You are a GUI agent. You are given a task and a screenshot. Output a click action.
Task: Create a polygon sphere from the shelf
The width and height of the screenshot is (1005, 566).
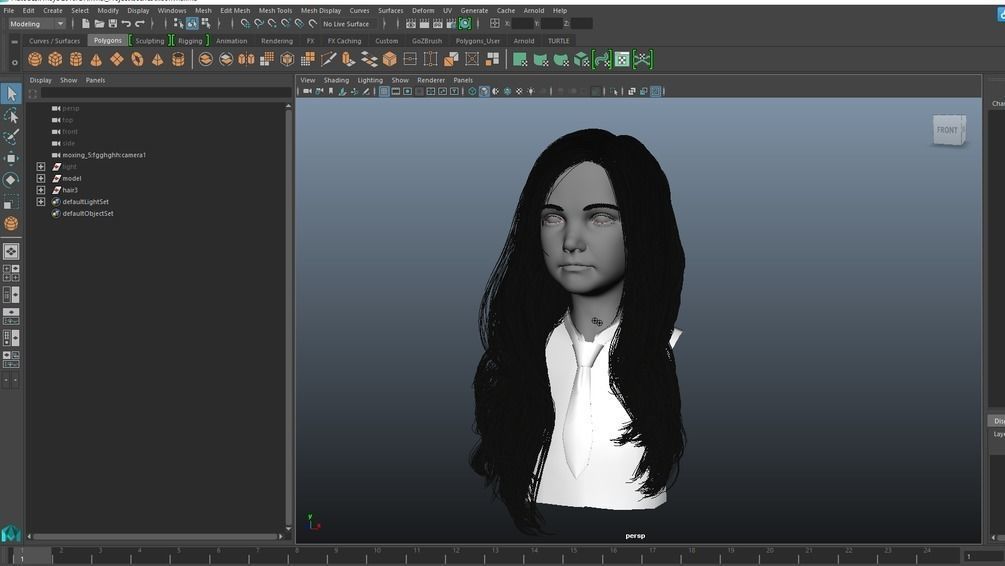click(35, 60)
